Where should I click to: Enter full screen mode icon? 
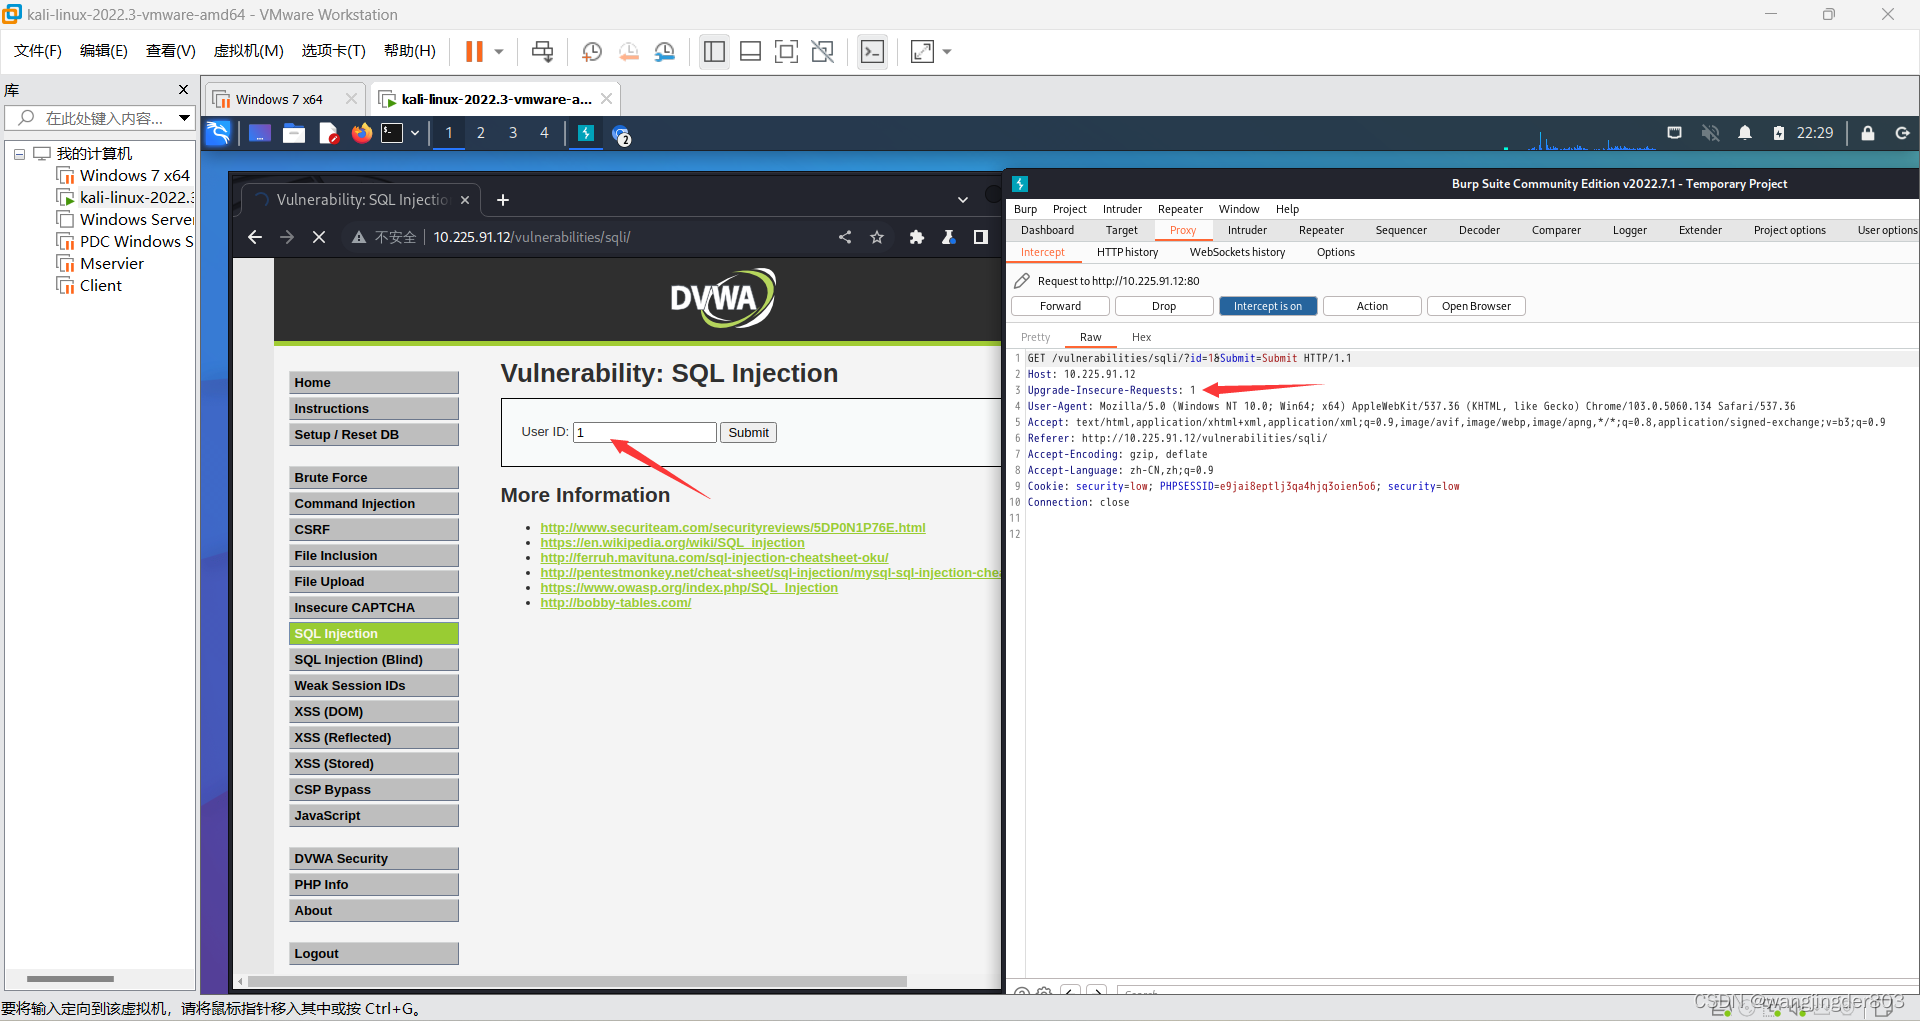pyautogui.click(x=786, y=52)
